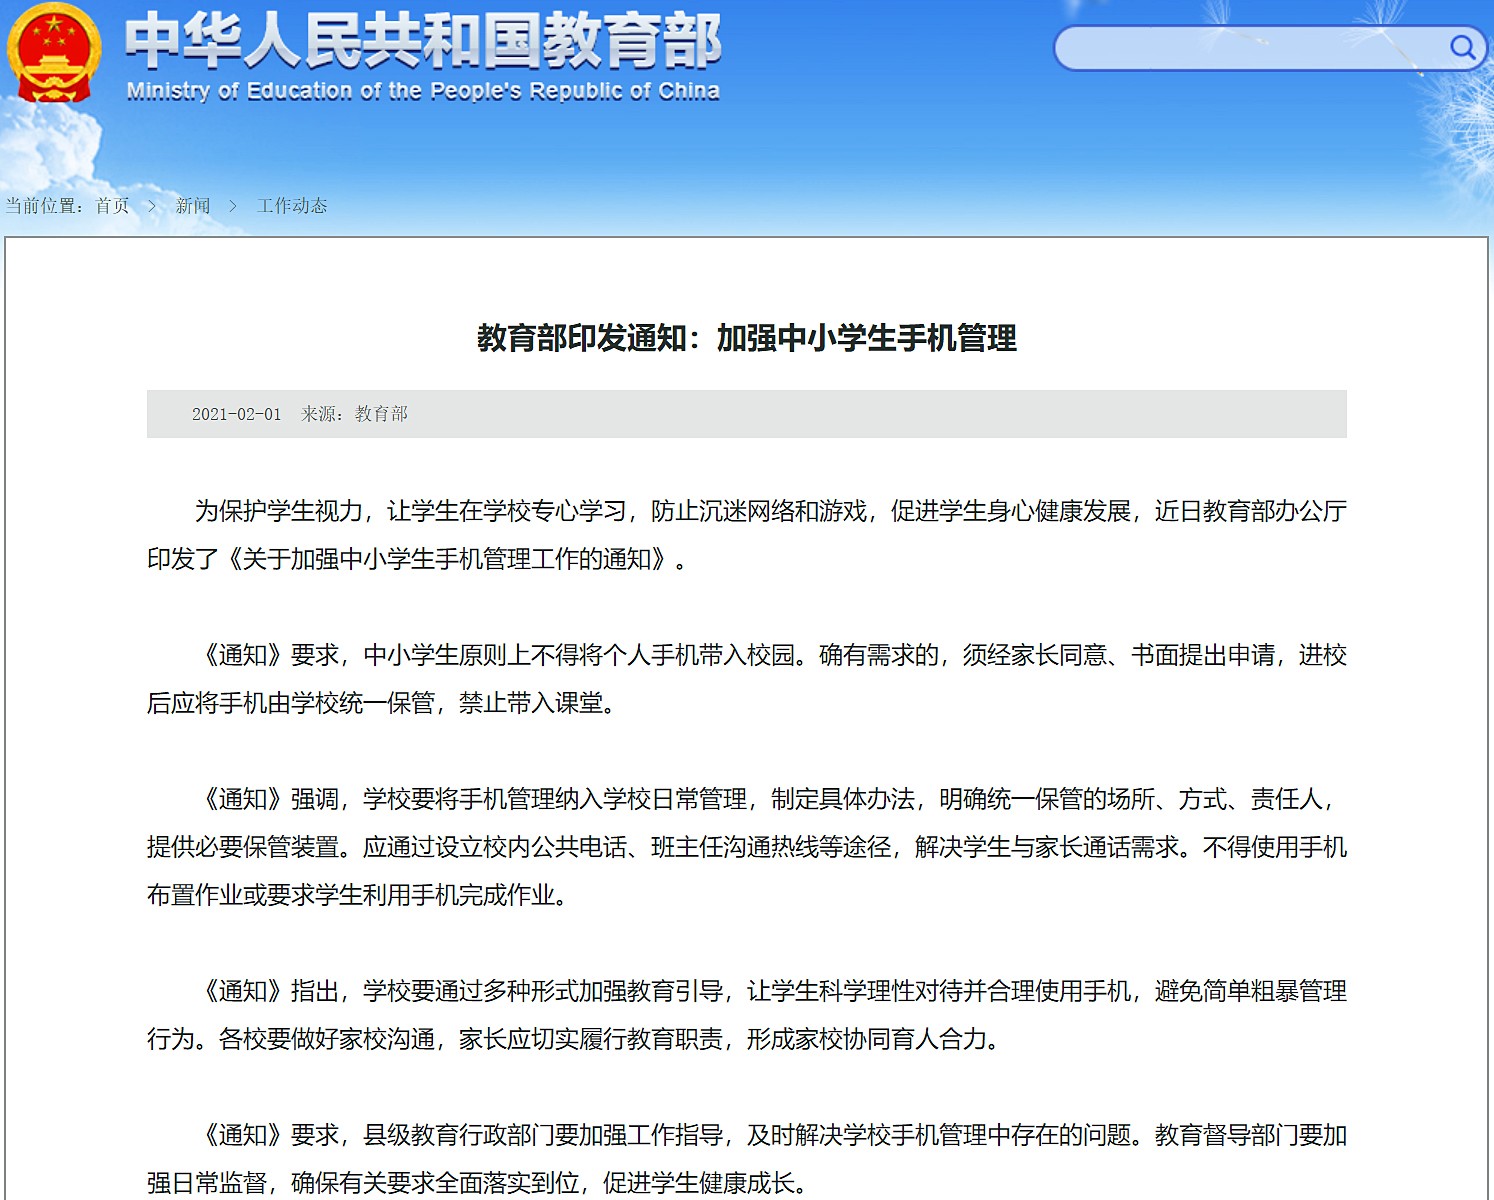Viewport: 1494px width, 1200px height.
Task: Click the 《关于加强中小学生手机管理工作的通知》 document name
Action: pos(444,560)
